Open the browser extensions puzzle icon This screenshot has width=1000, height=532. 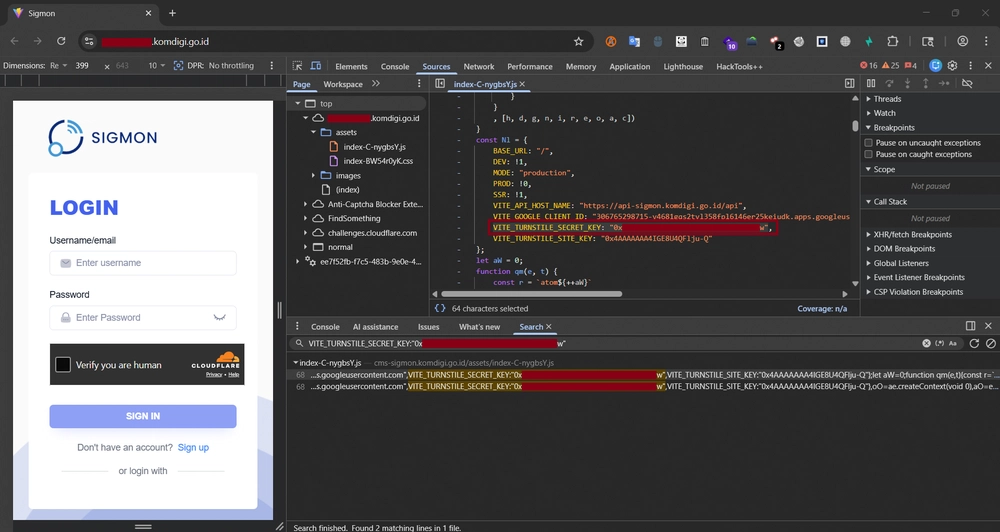point(892,41)
